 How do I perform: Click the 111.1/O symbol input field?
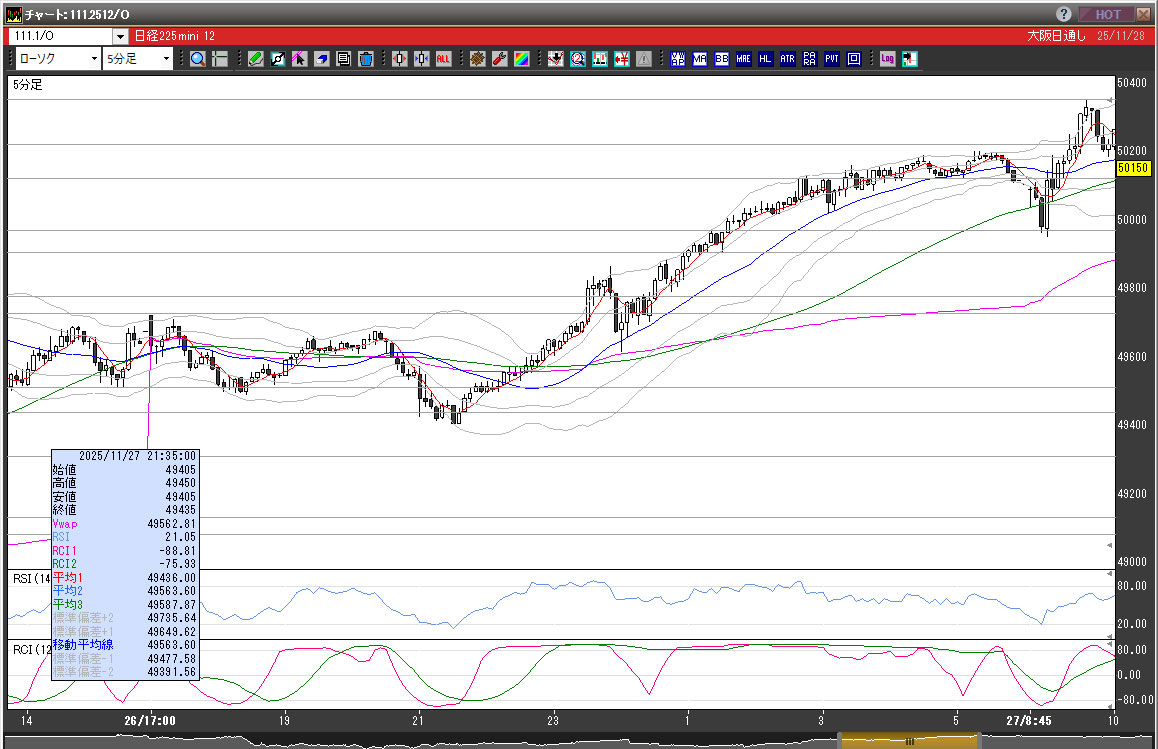point(60,36)
